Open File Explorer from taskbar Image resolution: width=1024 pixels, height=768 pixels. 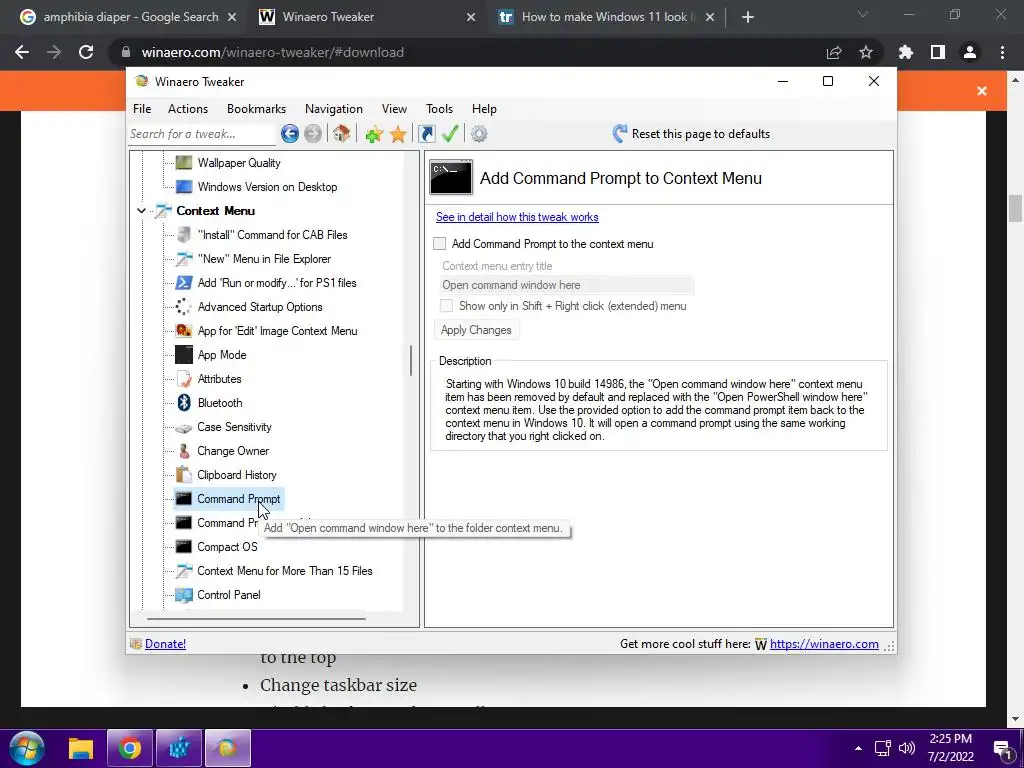(x=81, y=748)
